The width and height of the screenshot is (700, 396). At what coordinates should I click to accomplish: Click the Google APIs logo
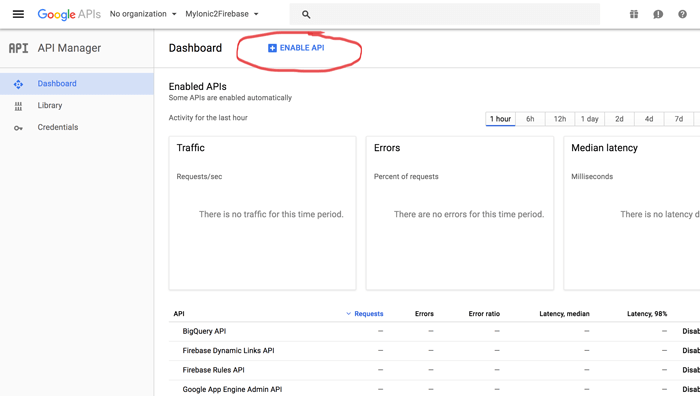(69, 14)
